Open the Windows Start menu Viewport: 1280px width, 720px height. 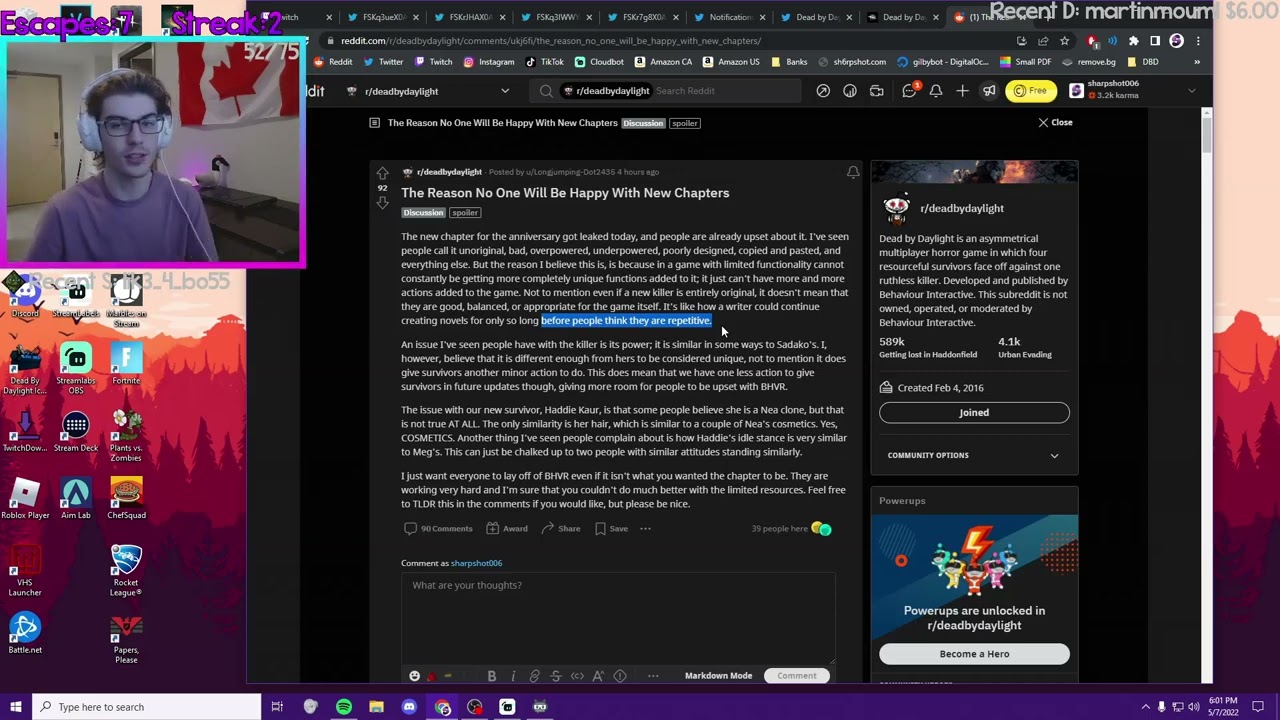click(x=15, y=707)
